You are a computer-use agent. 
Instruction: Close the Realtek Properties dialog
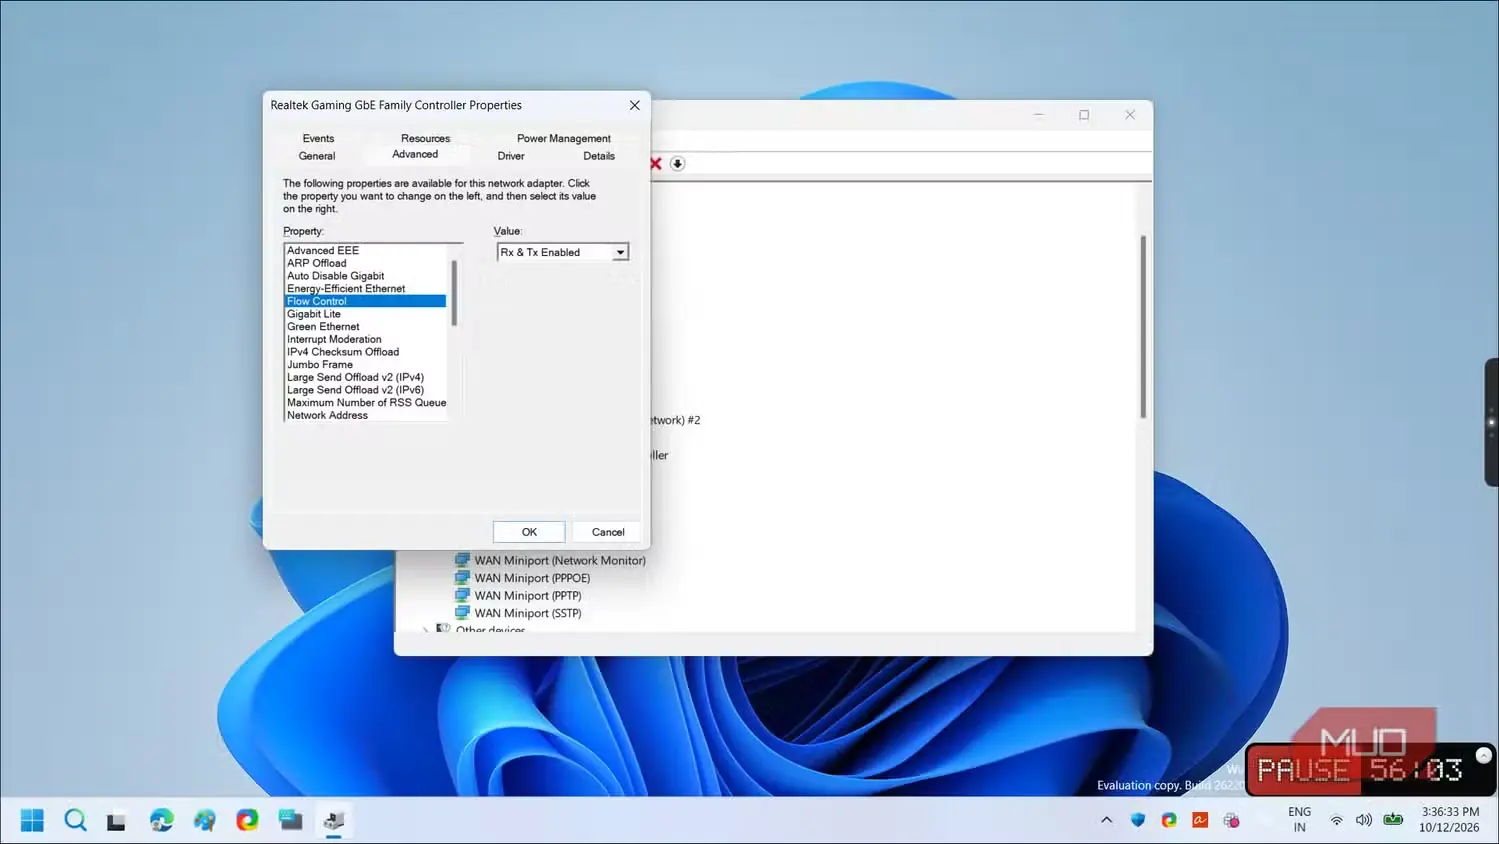(x=634, y=105)
